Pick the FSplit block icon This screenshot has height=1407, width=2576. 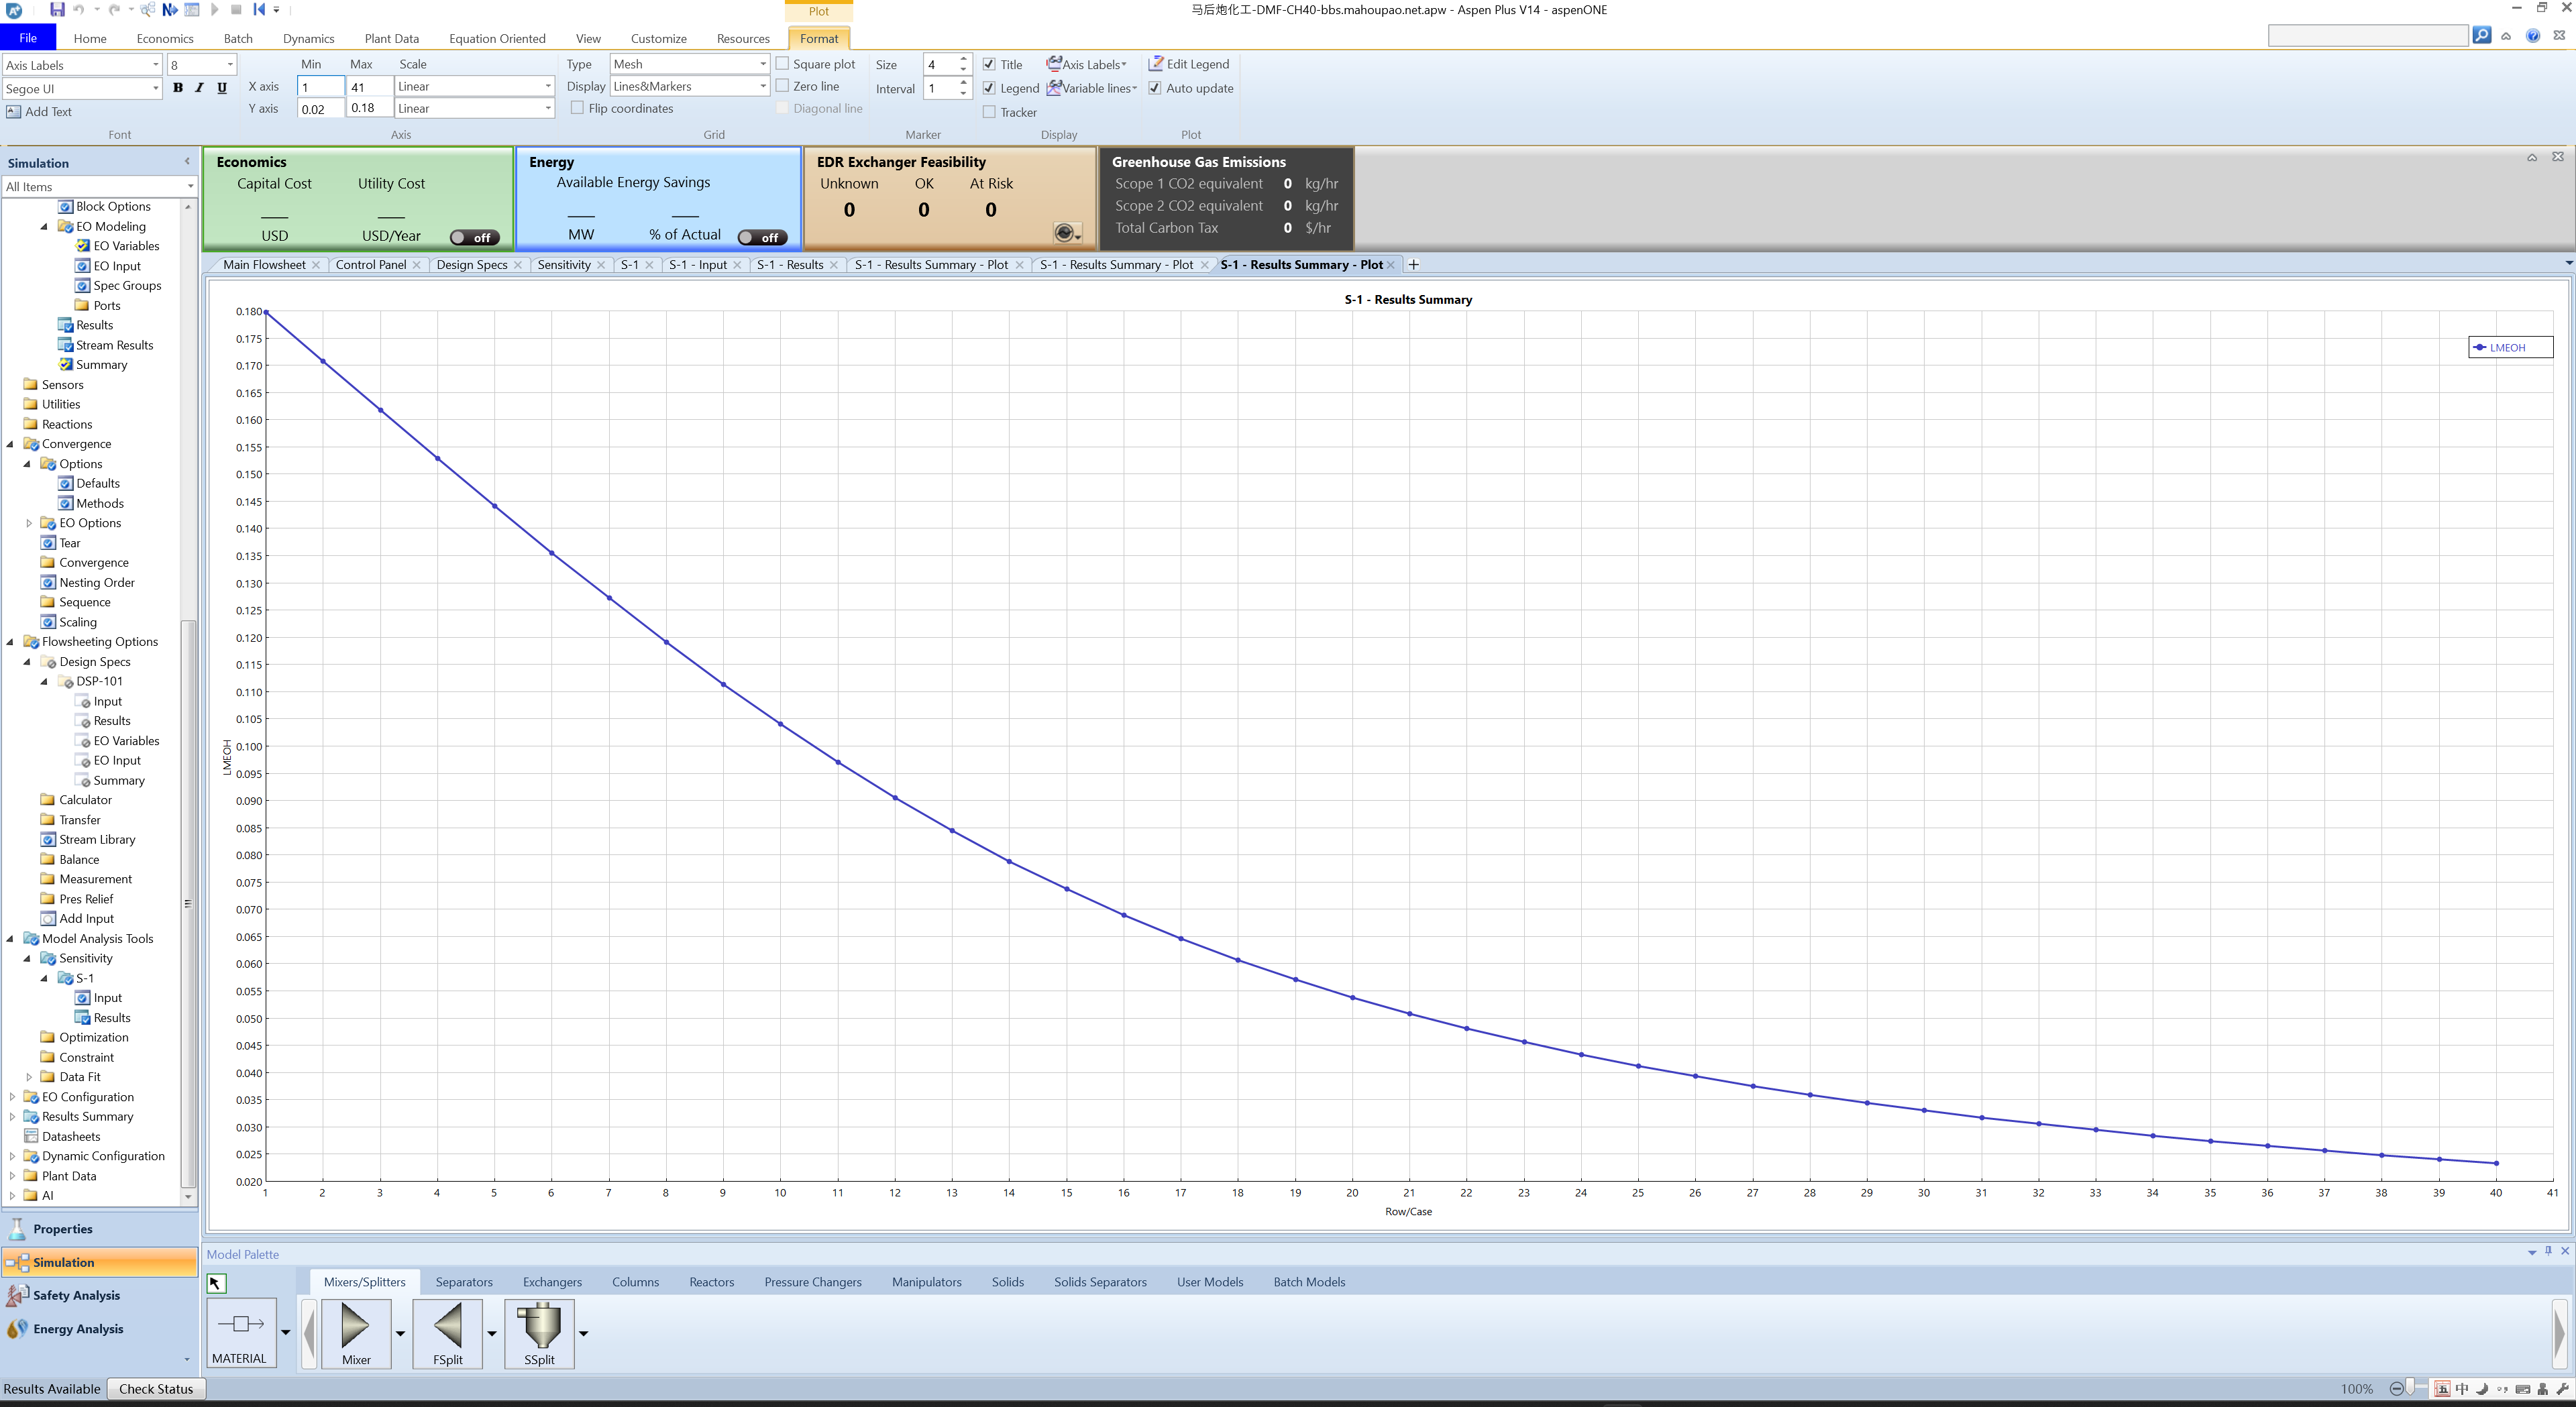[x=447, y=1333]
